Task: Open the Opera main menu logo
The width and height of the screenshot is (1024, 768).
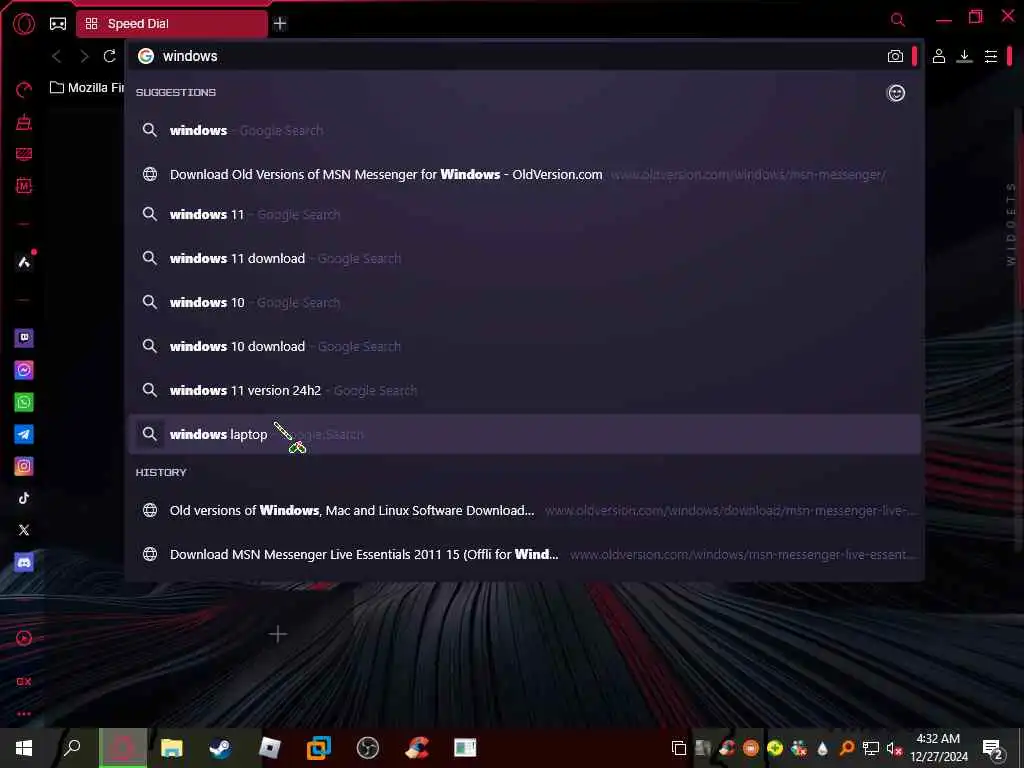Action: coord(24,24)
